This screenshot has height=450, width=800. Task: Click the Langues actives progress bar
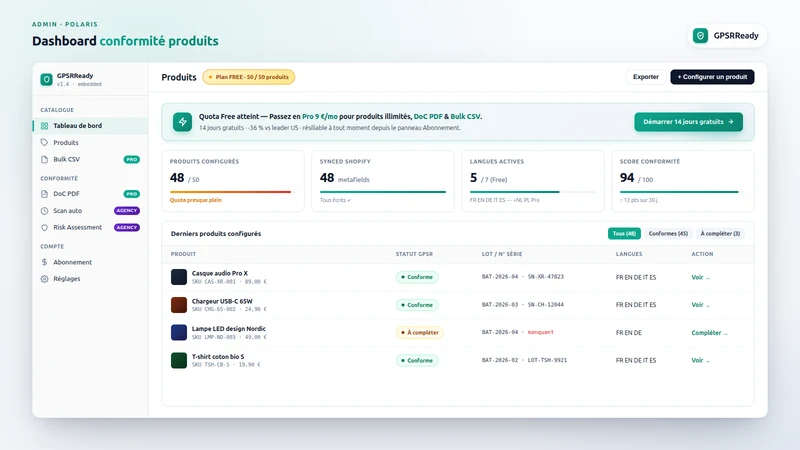[x=533, y=192]
